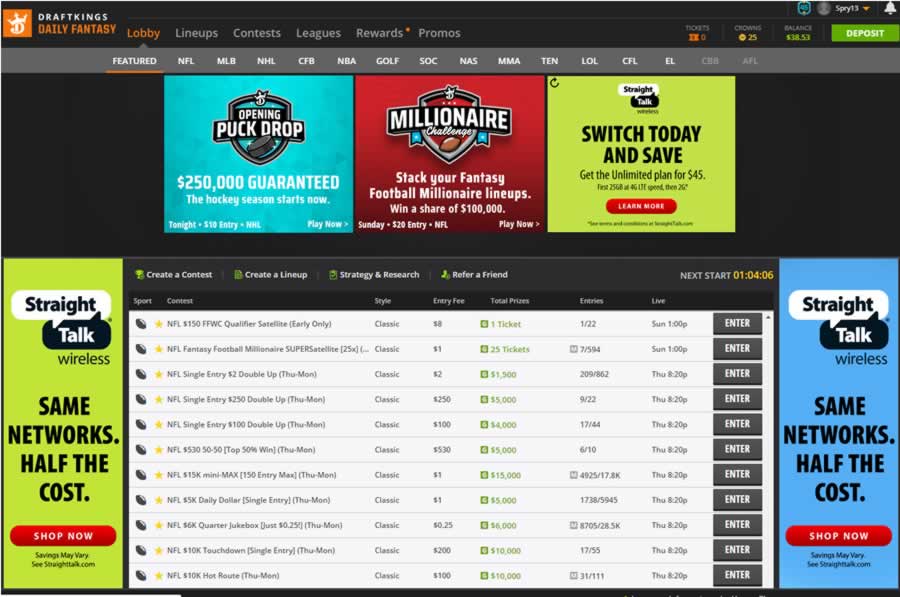Click multi-entry icon on $15K mini-MAX row
The image size is (900, 597).
573,475
